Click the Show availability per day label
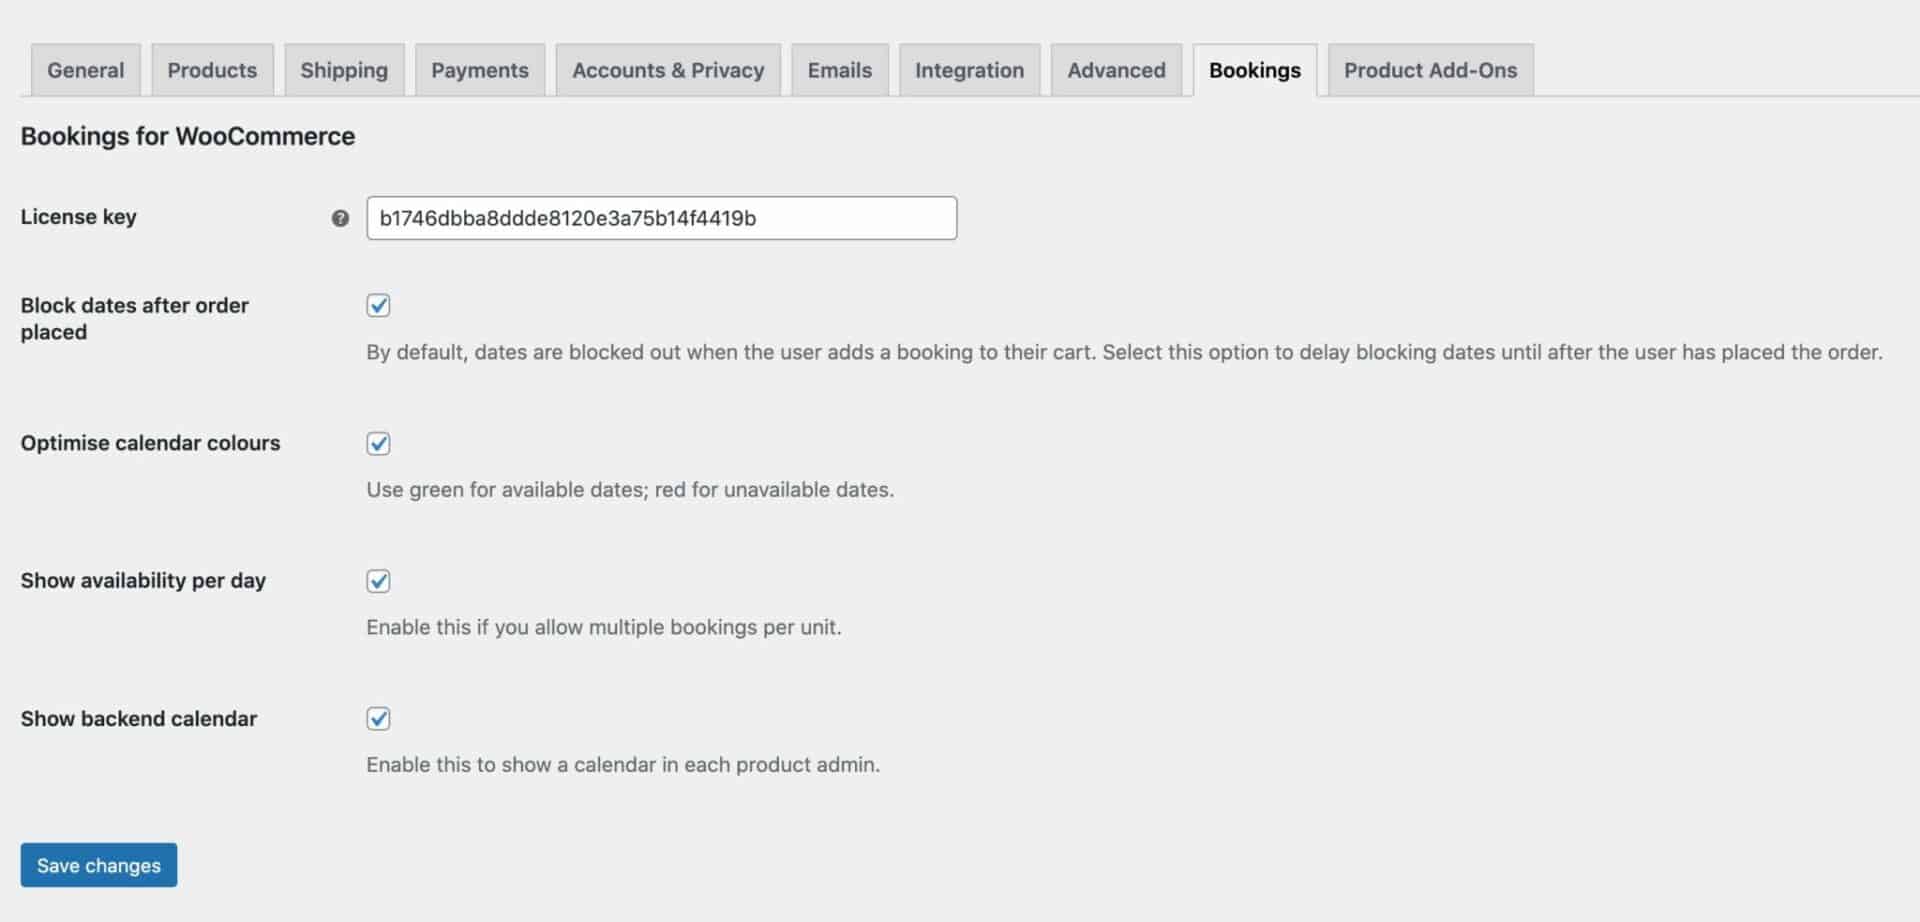1920x922 pixels. tap(144, 581)
